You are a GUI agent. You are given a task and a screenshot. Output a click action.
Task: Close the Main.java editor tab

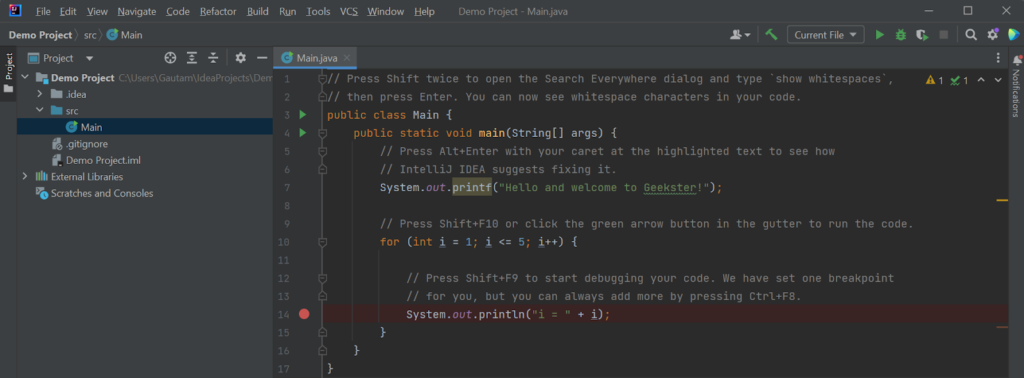click(347, 58)
